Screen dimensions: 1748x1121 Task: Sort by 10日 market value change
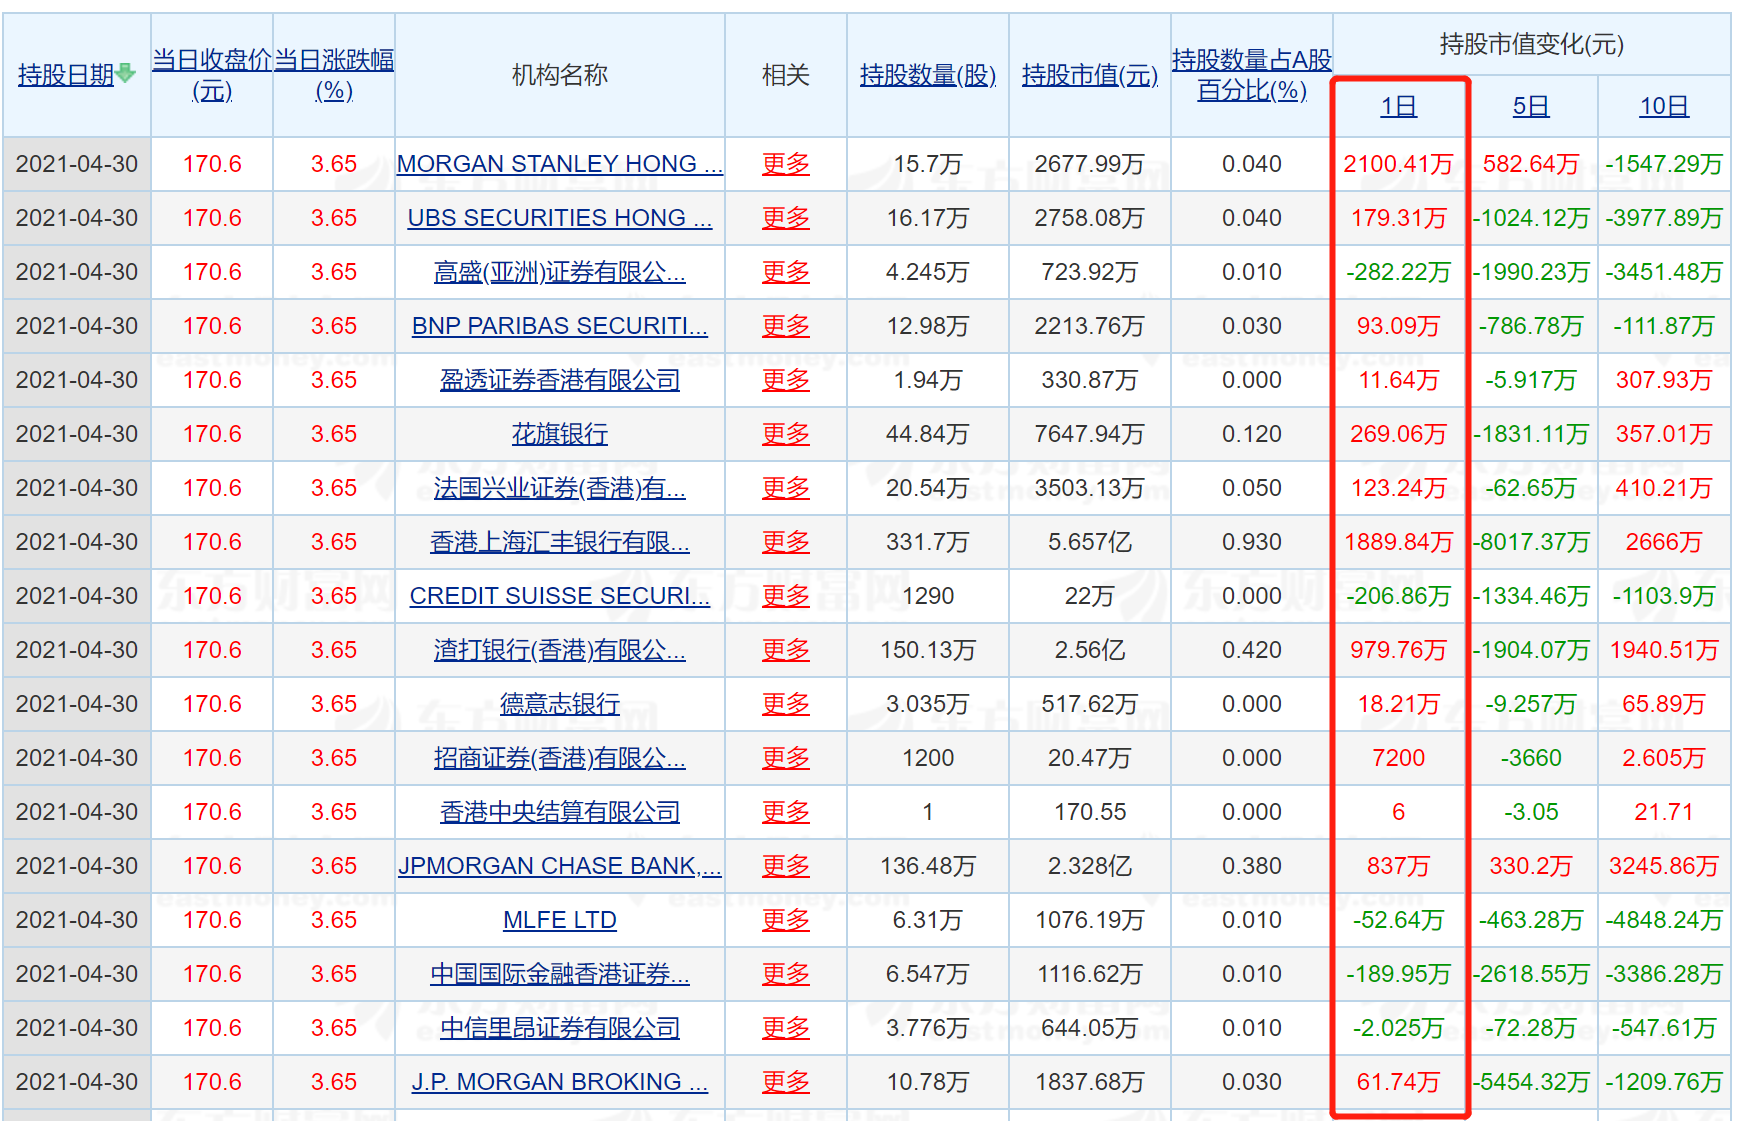pyautogui.click(x=1664, y=106)
